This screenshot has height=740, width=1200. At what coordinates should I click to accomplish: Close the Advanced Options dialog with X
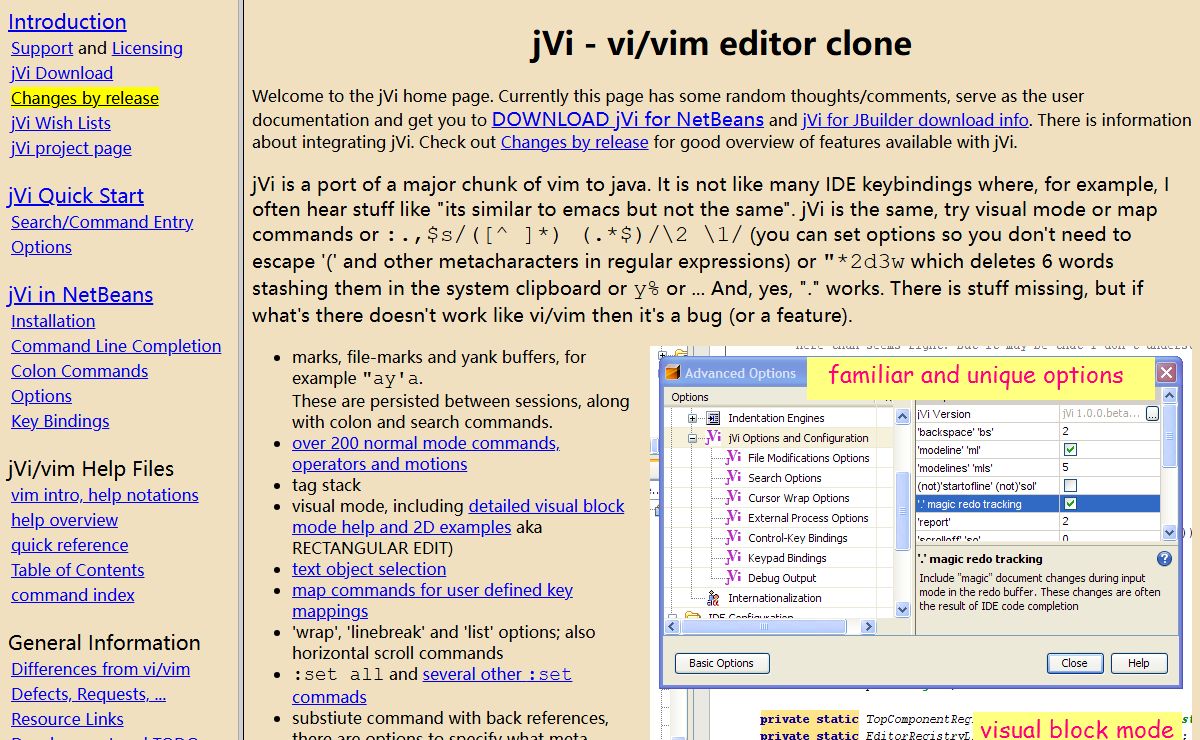(x=1166, y=373)
